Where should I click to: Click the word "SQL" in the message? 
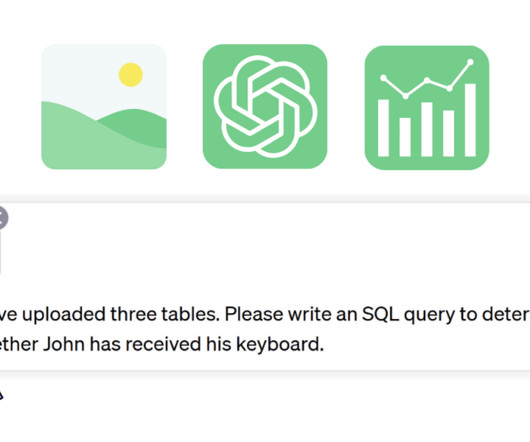[x=380, y=314]
